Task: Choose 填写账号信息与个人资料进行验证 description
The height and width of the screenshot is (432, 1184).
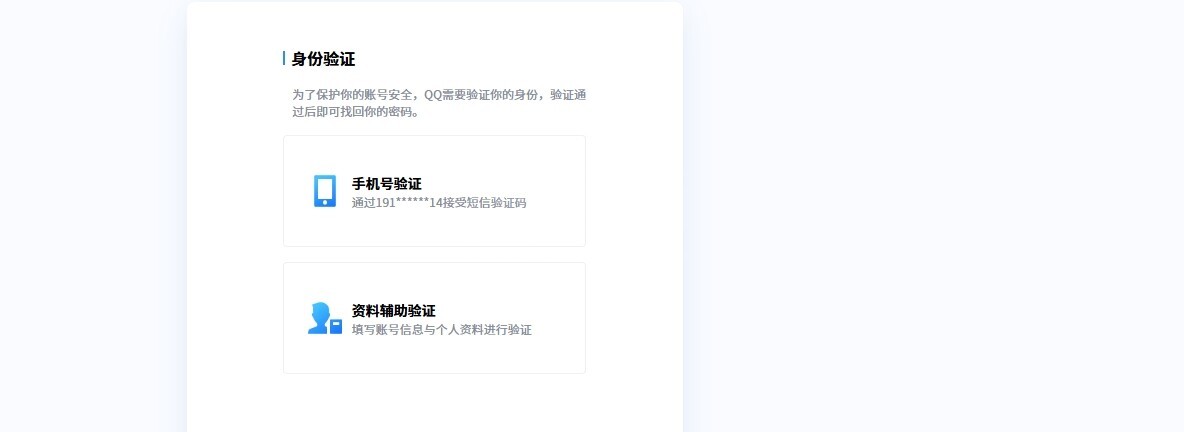Action: (x=442, y=330)
